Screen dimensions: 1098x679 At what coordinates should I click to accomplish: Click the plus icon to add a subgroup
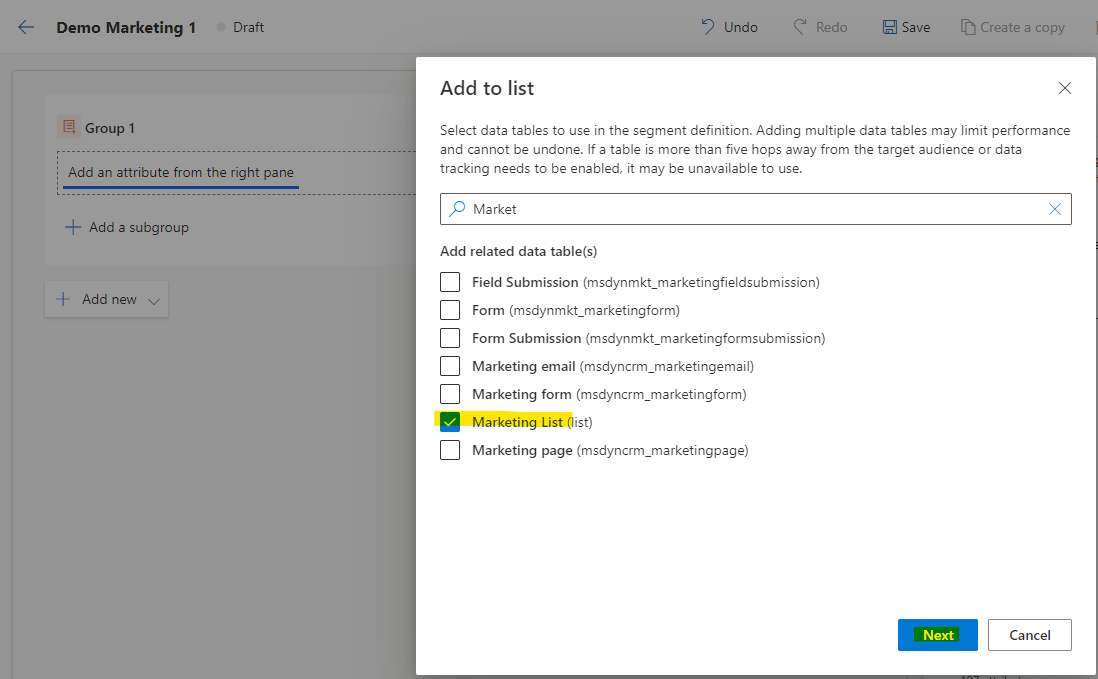coord(72,227)
